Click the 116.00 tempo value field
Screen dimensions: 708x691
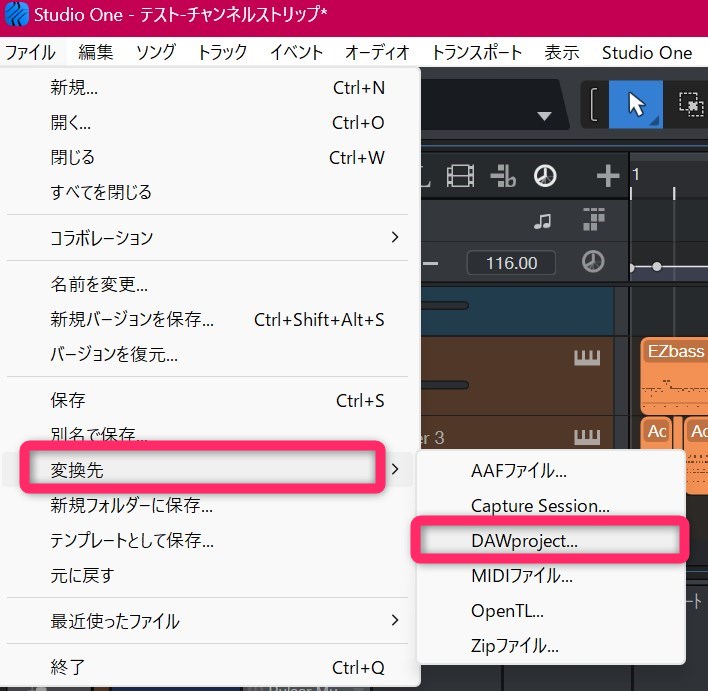[512, 264]
